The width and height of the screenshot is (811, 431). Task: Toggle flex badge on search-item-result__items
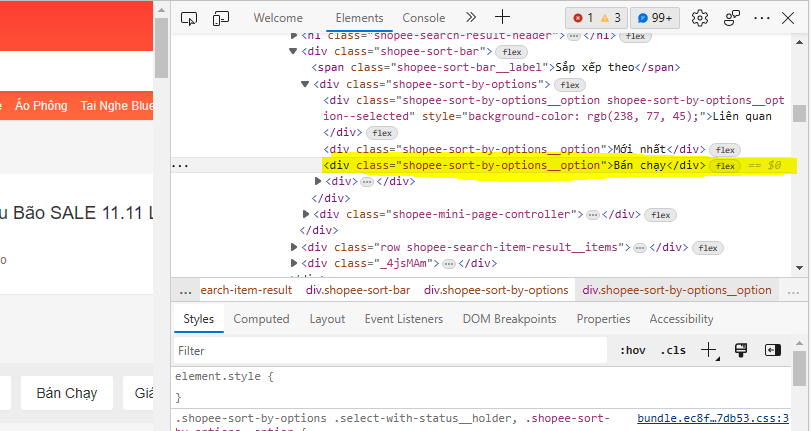pyautogui.click(x=708, y=248)
